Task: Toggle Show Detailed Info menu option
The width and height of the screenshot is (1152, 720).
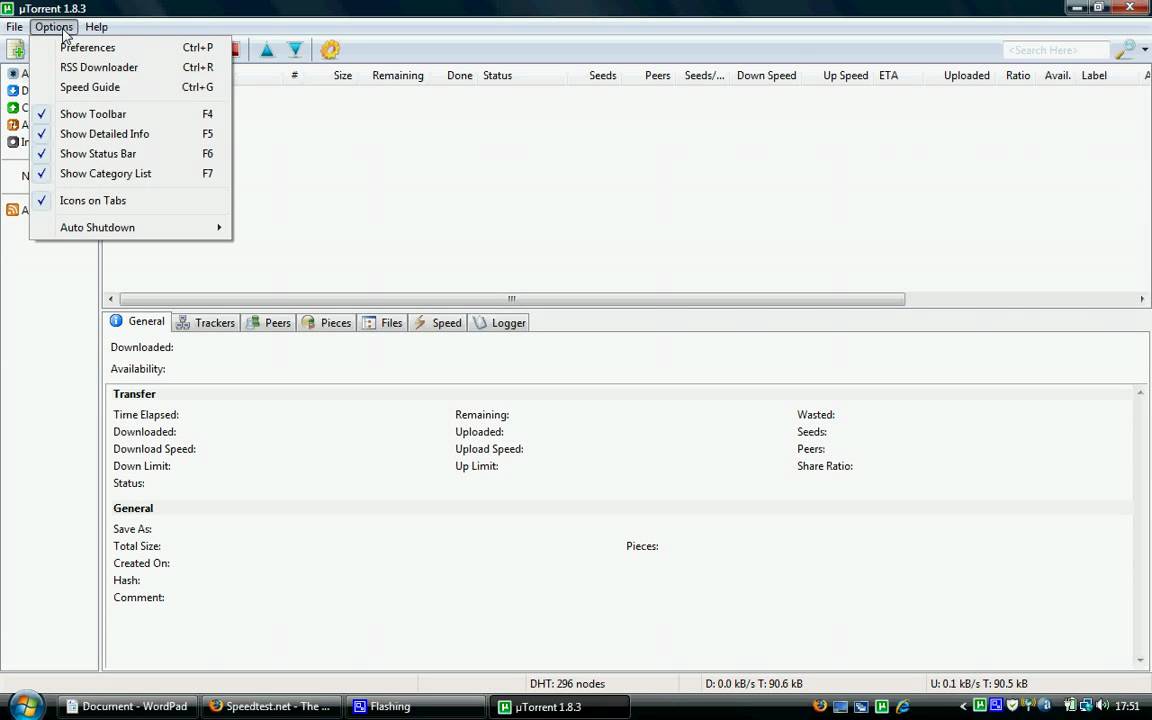Action: pos(131,134)
